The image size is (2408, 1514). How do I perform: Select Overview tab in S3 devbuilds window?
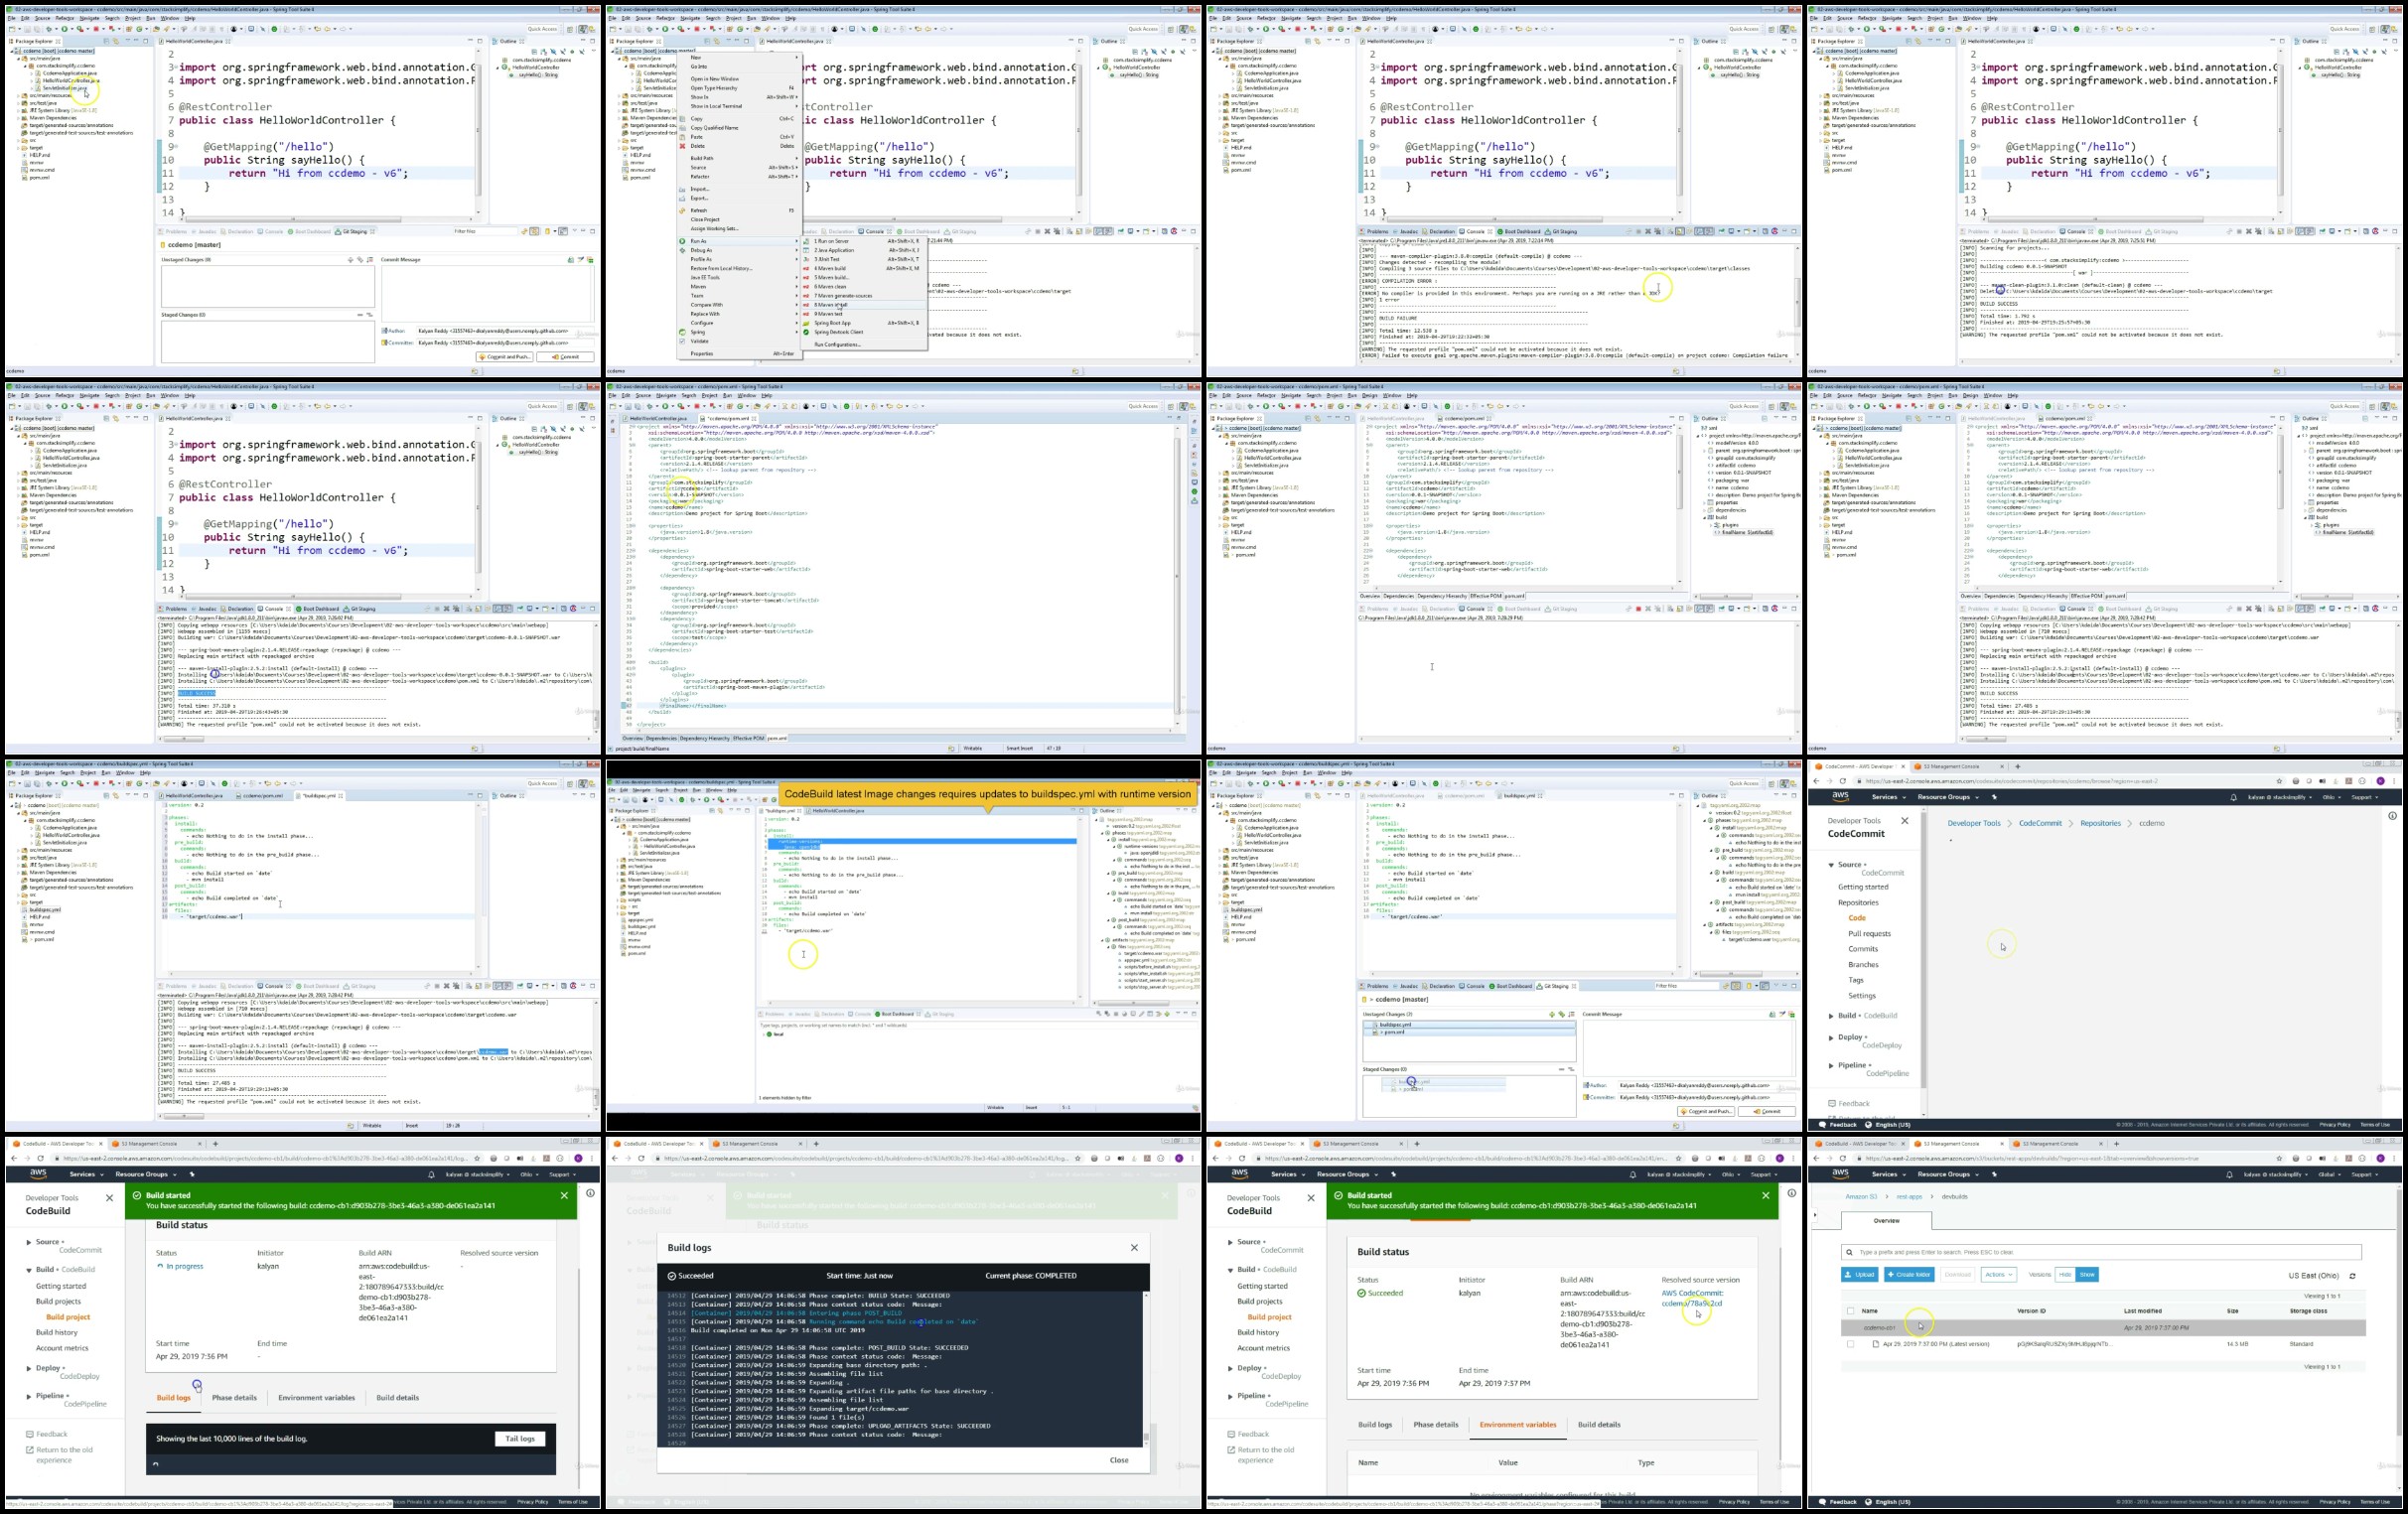(1886, 1221)
